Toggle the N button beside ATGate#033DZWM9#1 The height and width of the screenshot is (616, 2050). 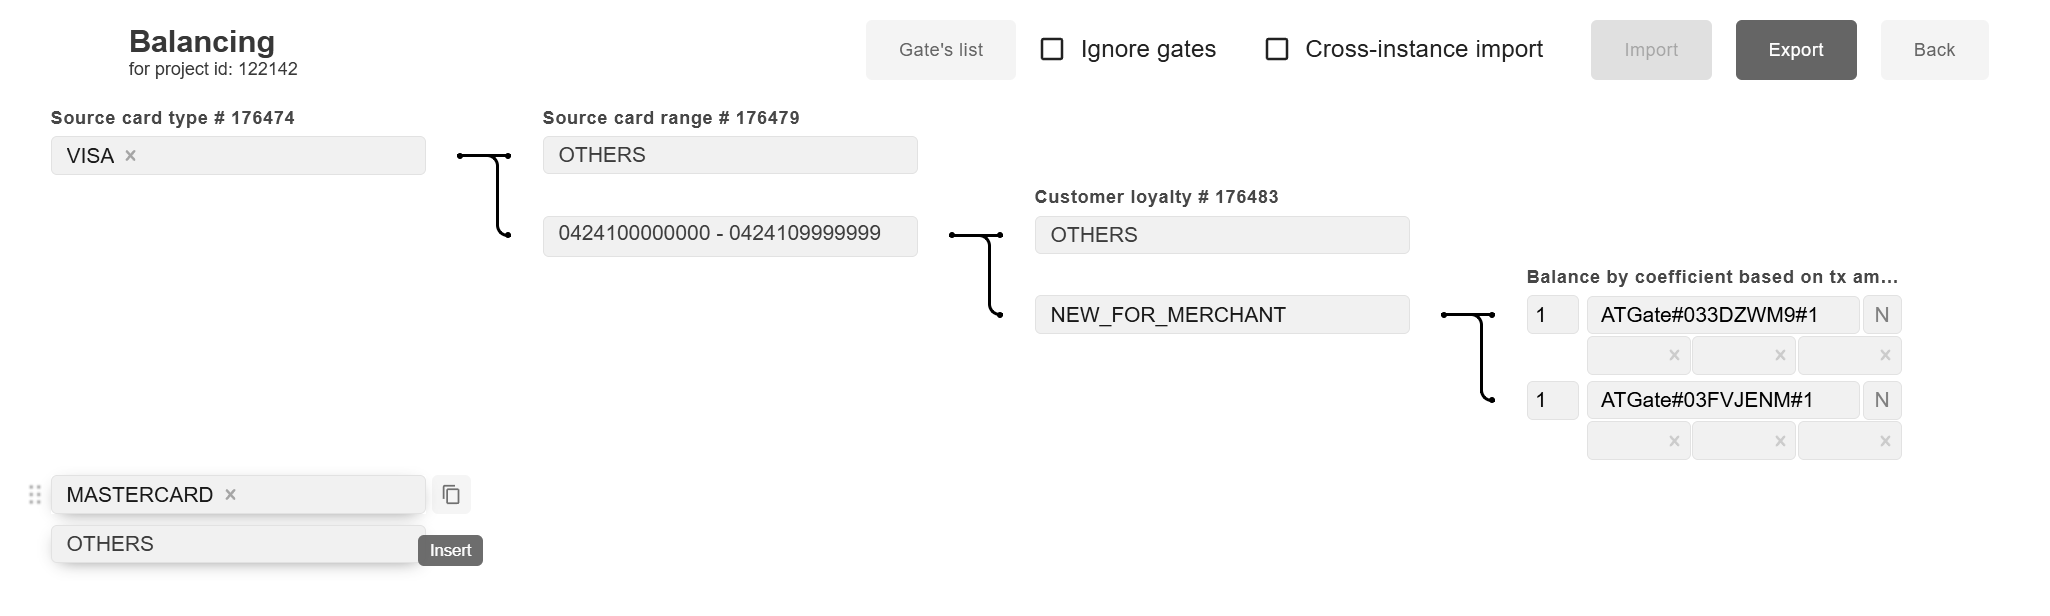tap(1881, 315)
